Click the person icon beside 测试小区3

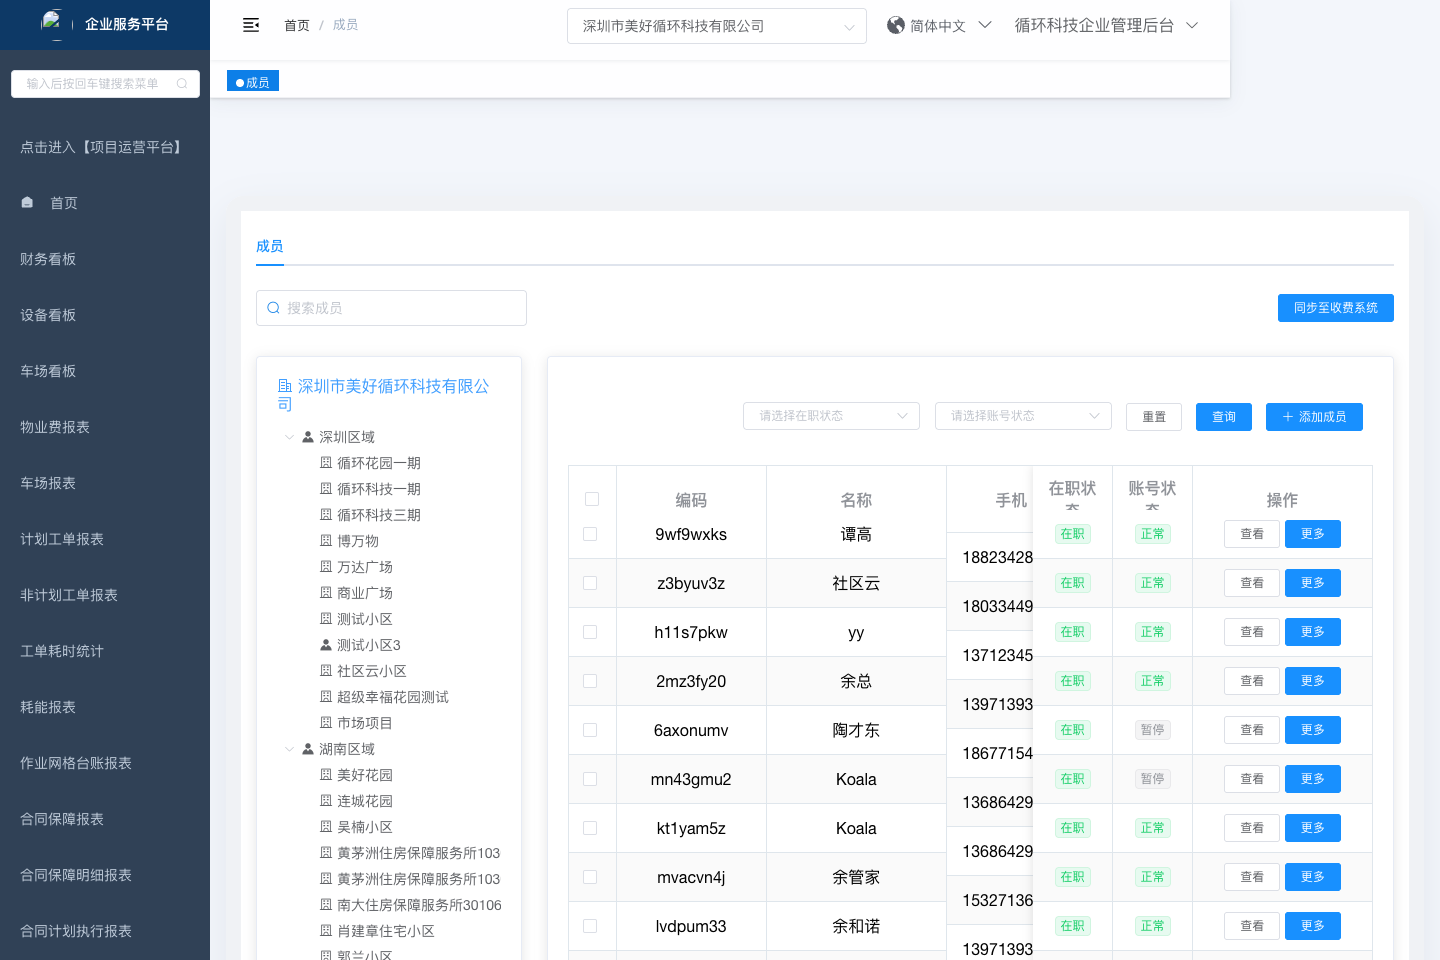coord(326,645)
